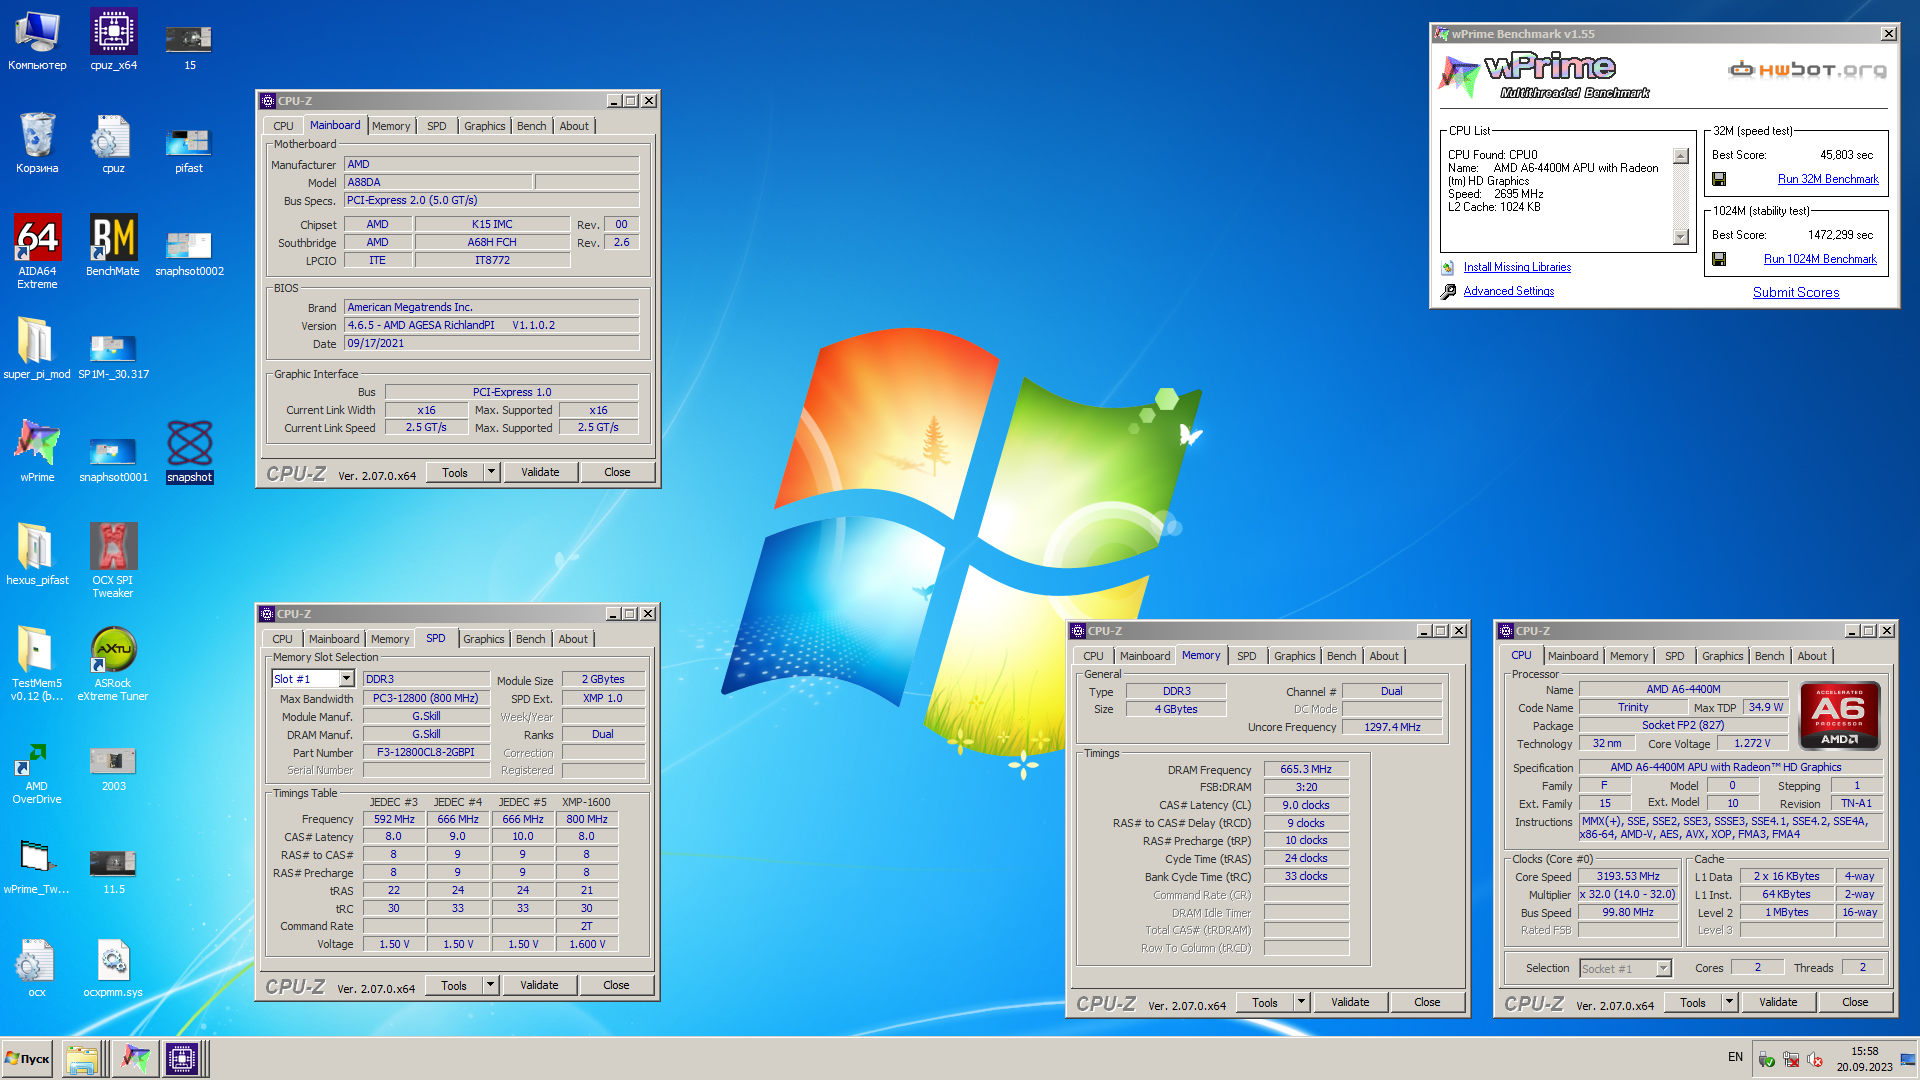Screen dimensions: 1920x1080
Task: Click the DRAM Frequency 665.3 MHz value
Action: point(1306,769)
